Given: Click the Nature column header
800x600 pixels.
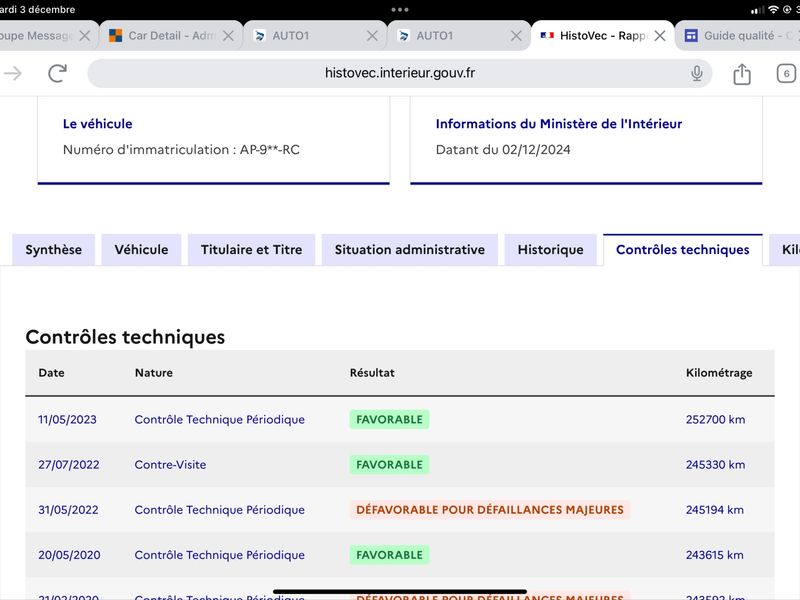Looking at the screenshot, I should [154, 373].
